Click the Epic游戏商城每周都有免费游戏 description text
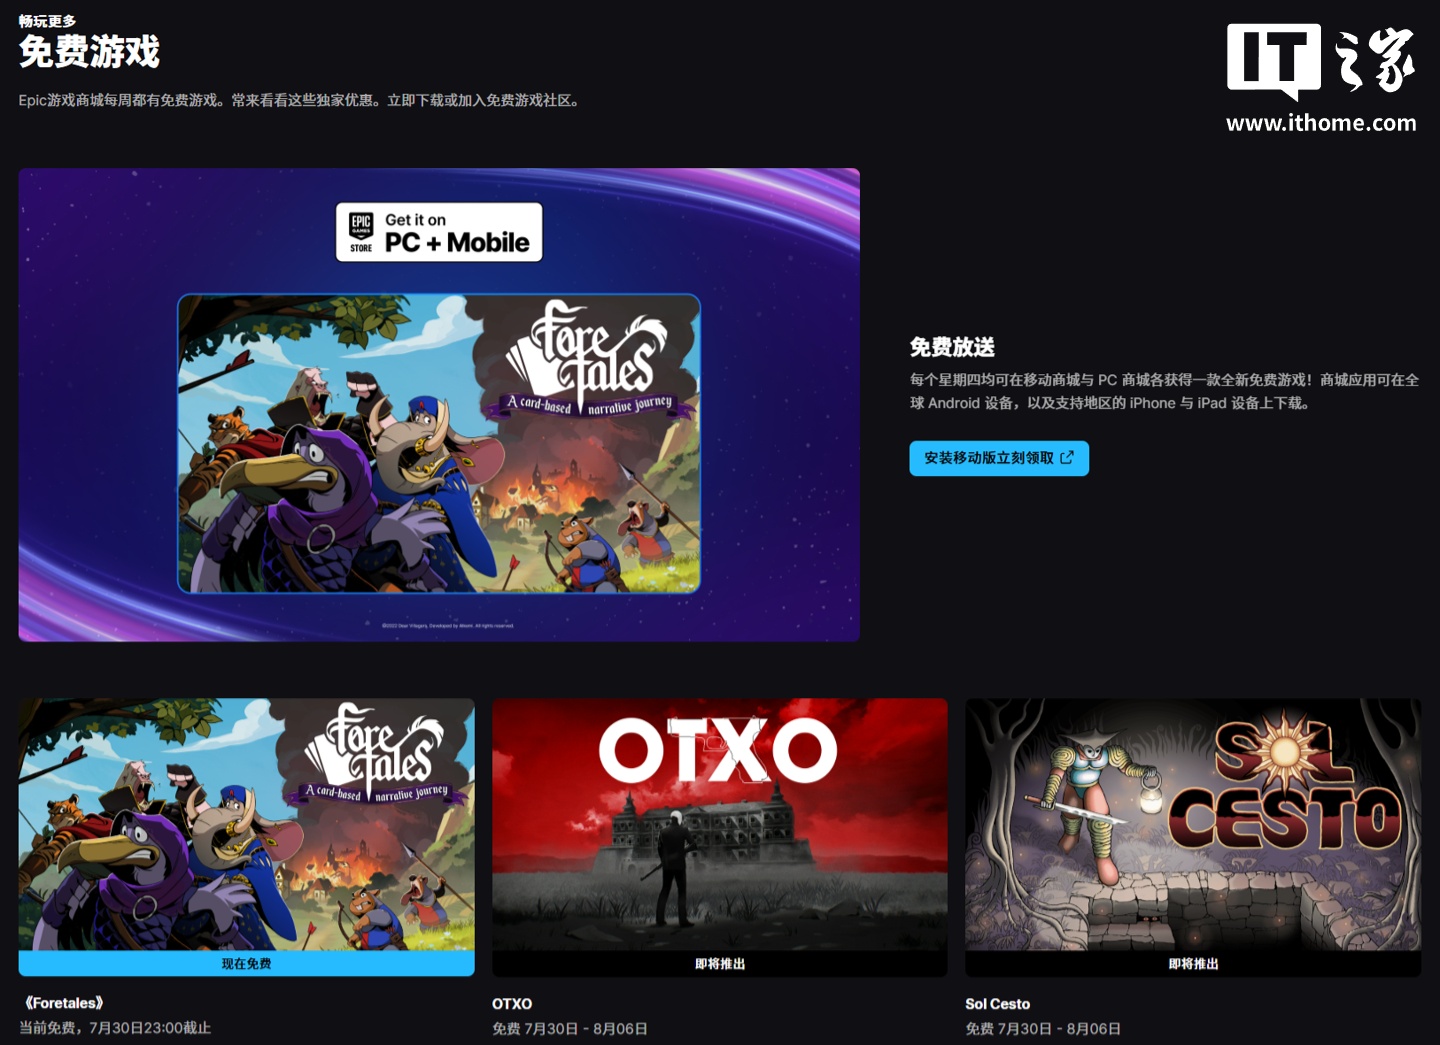This screenshot has height=1045, width=1440. tap(299, 100)
